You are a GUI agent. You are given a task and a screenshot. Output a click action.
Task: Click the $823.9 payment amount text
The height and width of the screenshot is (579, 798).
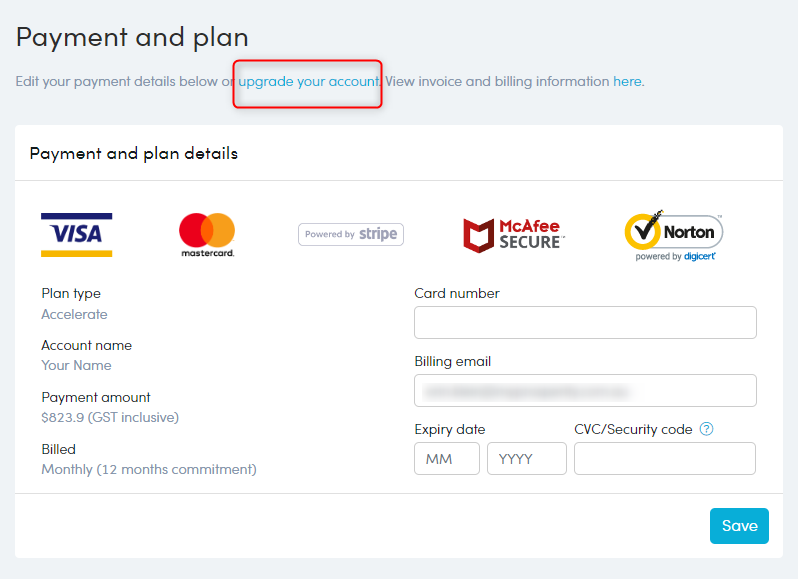(x=110, y=418)
